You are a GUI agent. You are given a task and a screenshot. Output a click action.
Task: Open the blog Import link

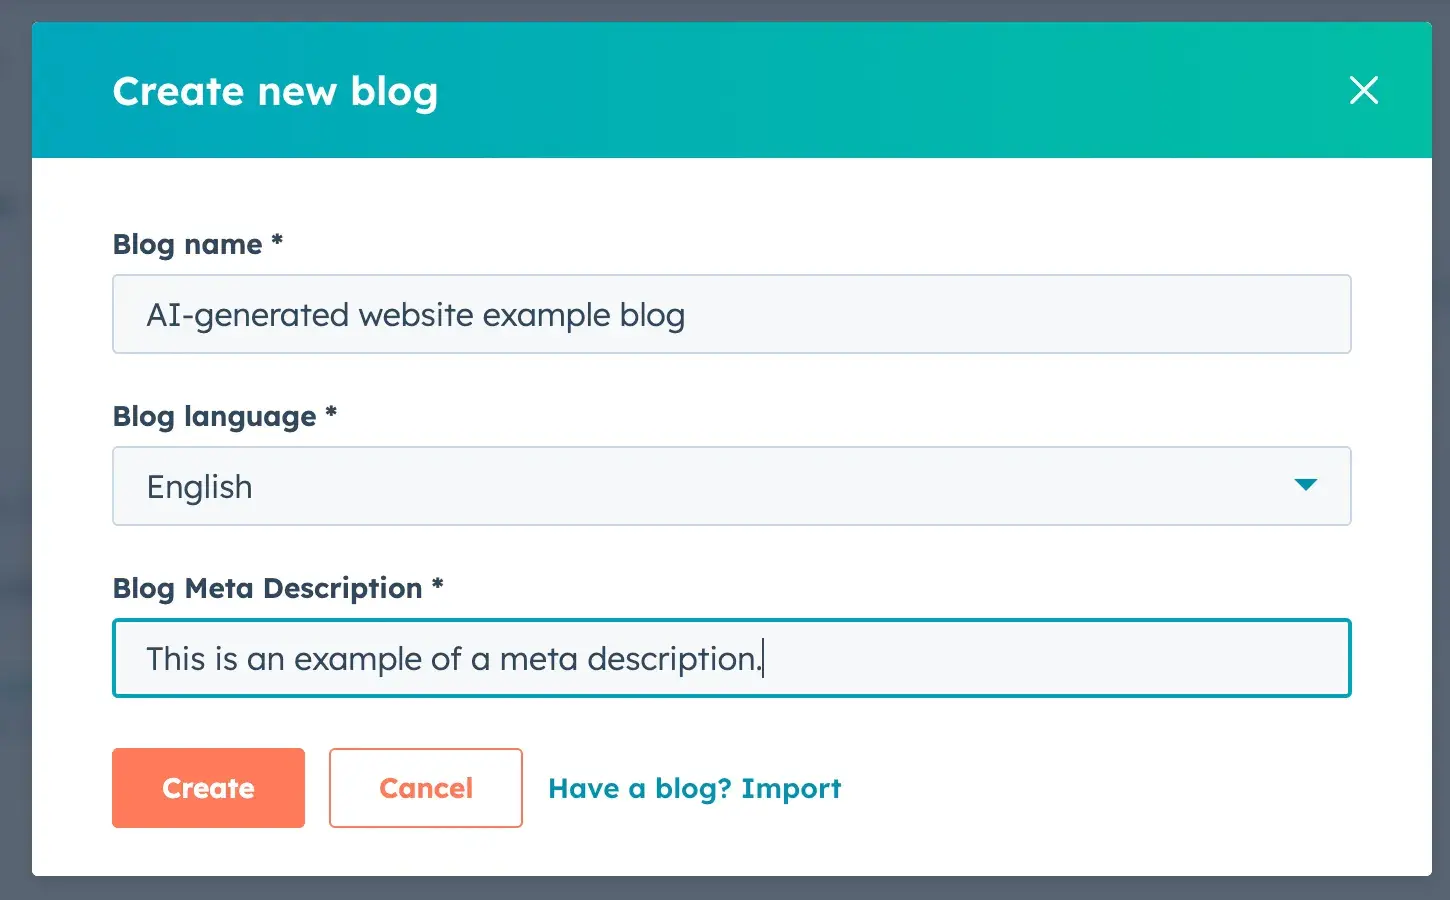(694, 788)
